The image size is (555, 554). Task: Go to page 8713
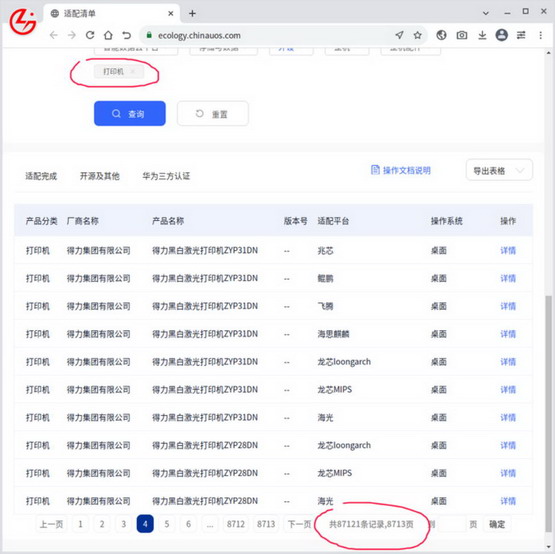coord(266,524)
